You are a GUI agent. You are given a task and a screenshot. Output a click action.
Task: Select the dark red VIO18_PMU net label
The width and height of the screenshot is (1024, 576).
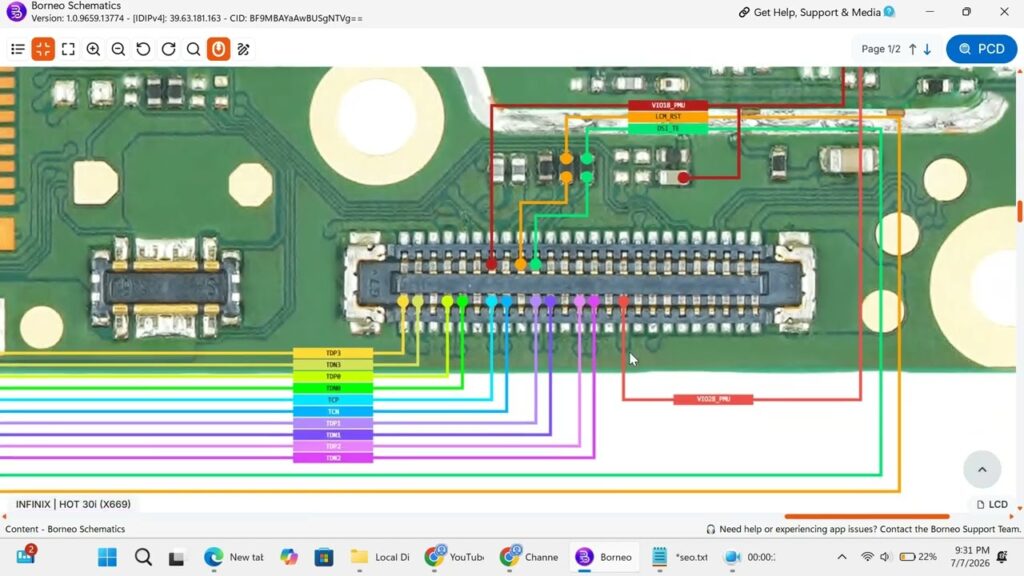click(667, 105)
